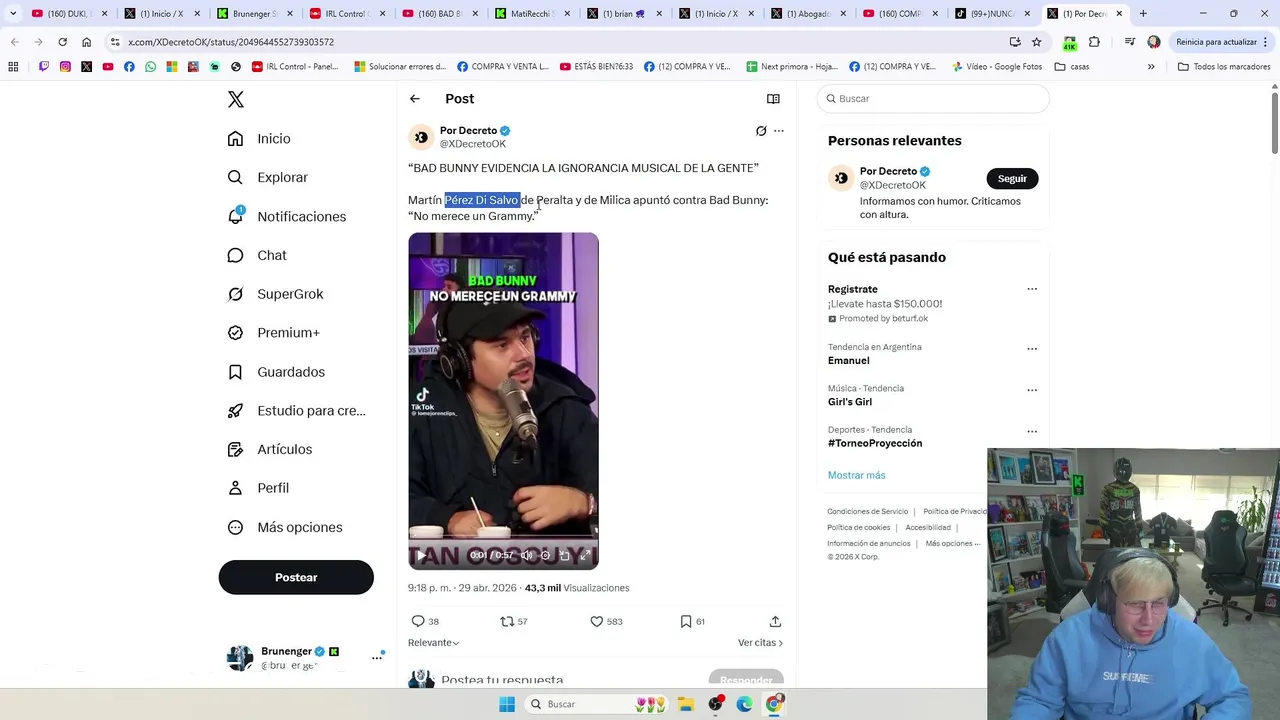Open options for Emanuel trend
This screenshot has width=1280, height=720.
tap(1032, 349)
